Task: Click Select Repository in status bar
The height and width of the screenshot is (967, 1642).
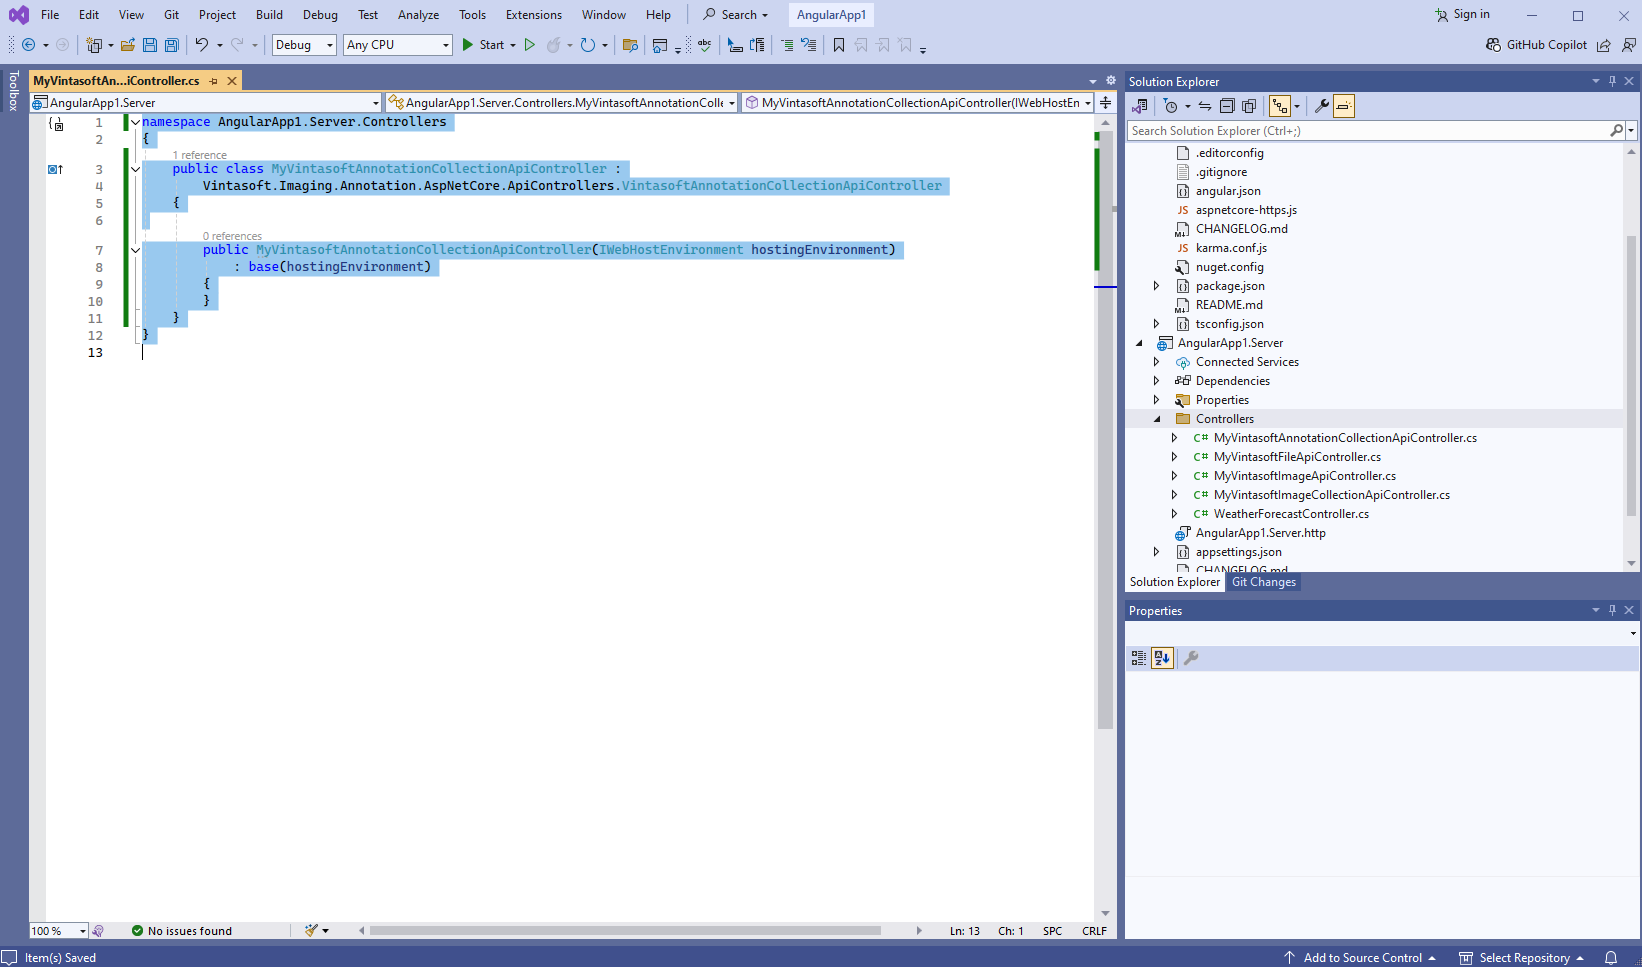Action: click(1522, 958)
